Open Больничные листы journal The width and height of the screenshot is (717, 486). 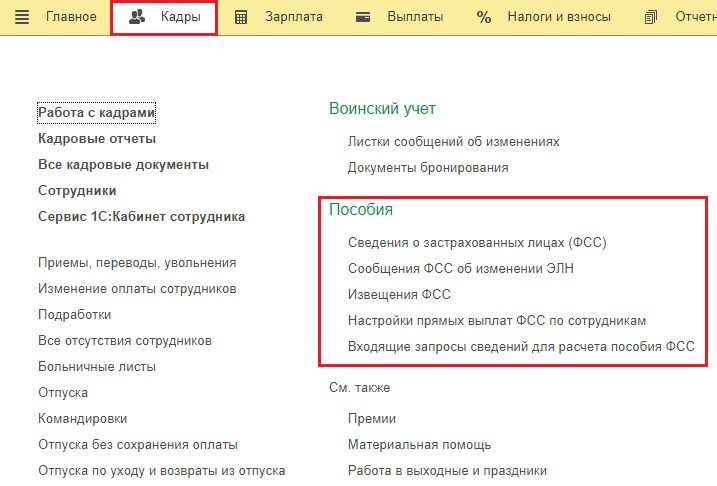click(96, 366)
